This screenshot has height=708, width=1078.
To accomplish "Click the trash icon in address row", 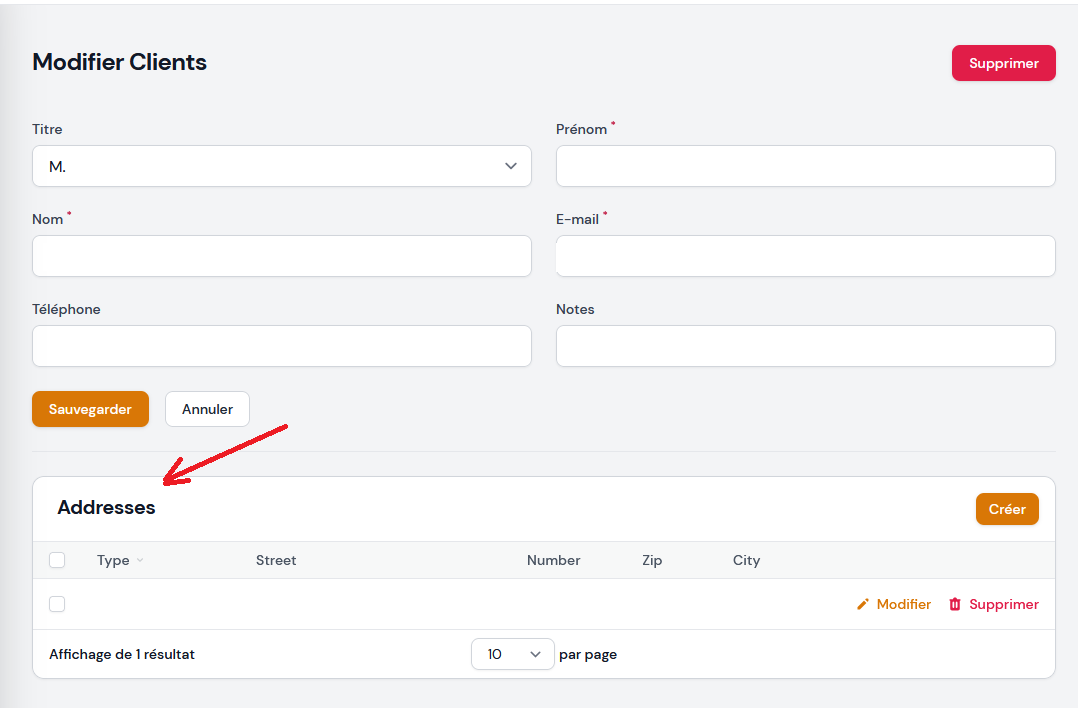I will point(955,604).
